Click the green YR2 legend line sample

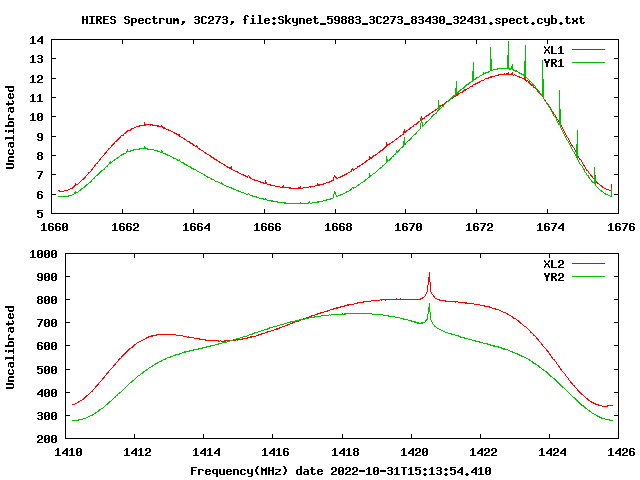point(588,277)
